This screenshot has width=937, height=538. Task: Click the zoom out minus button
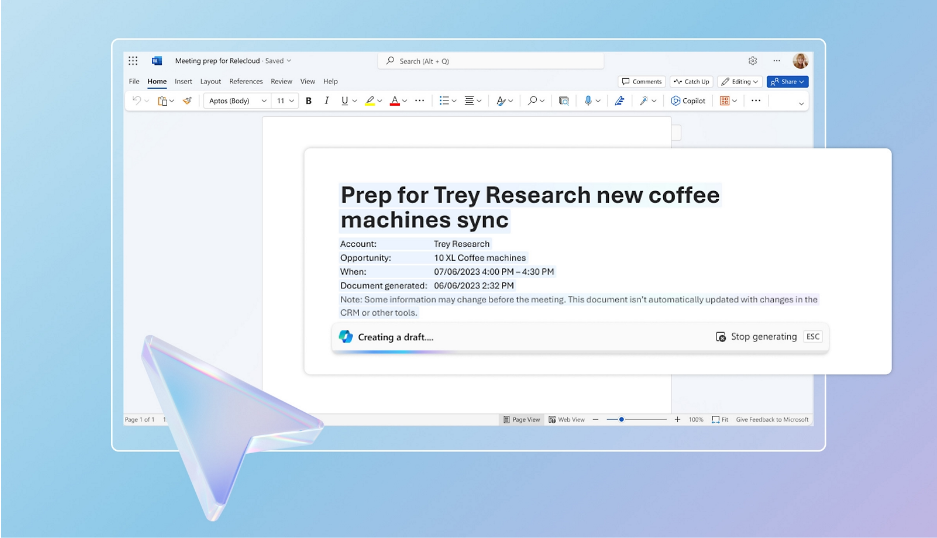click(x=595, y=420)
